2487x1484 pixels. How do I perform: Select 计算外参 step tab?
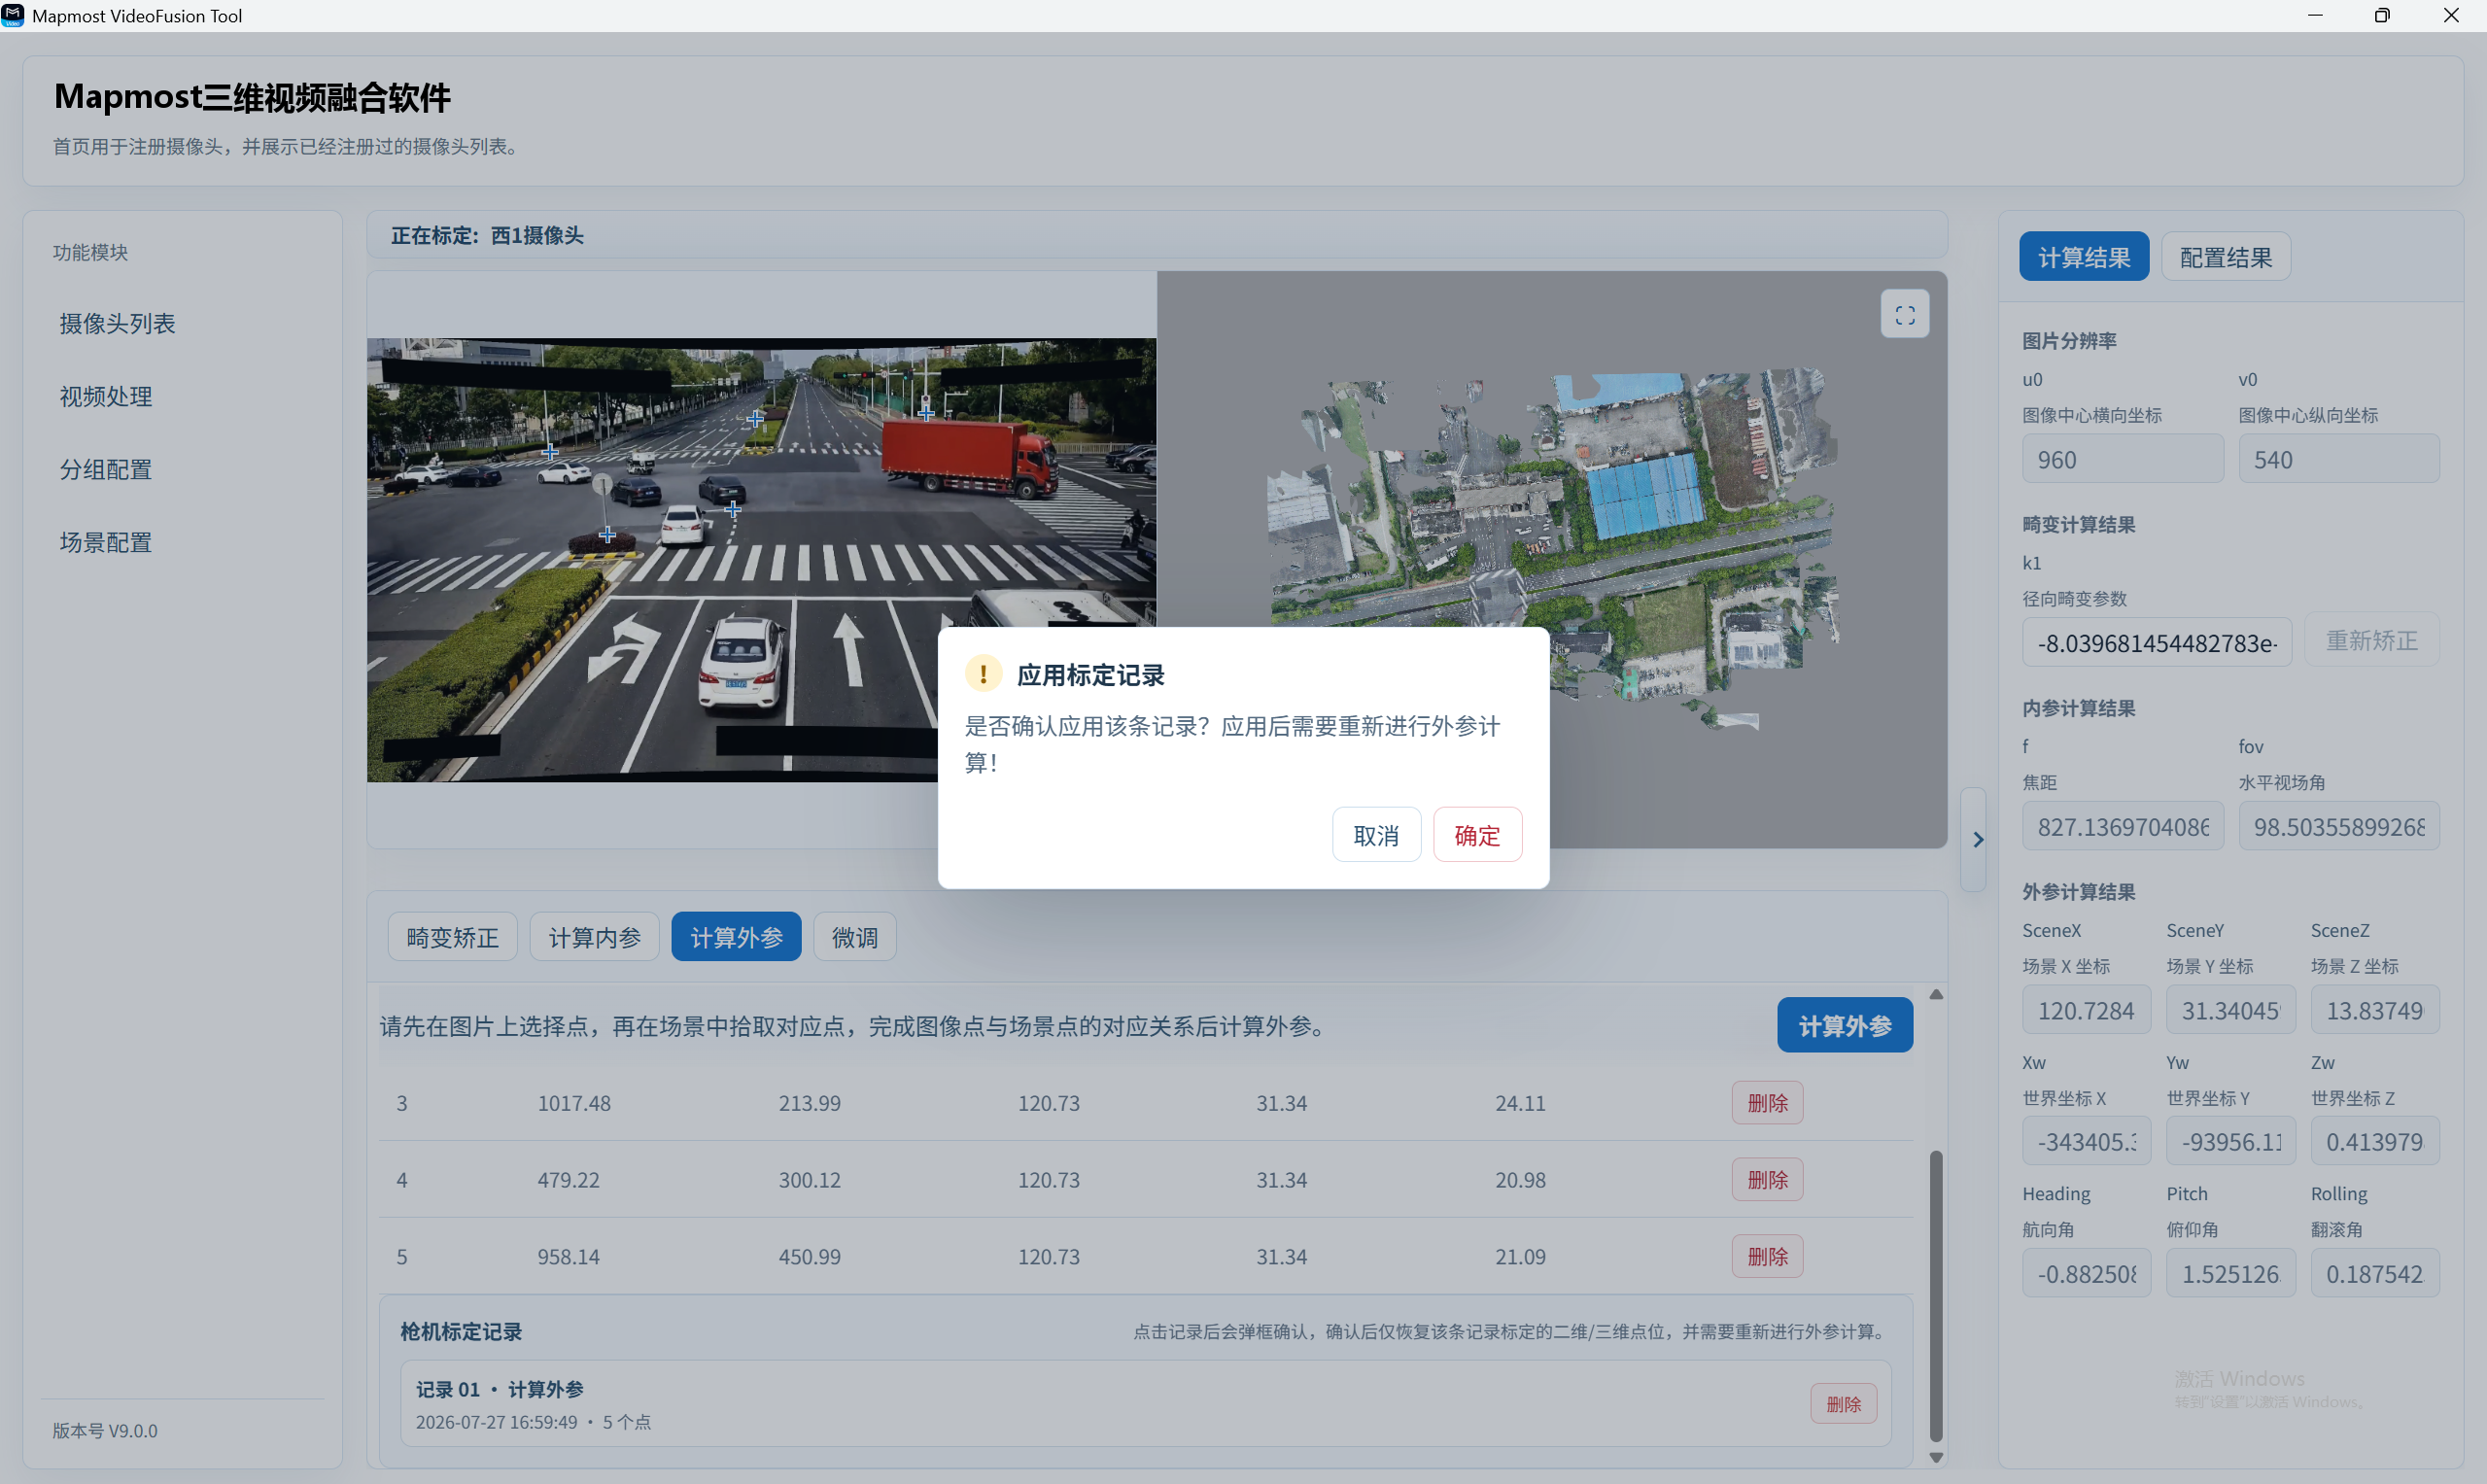[736, 937]
